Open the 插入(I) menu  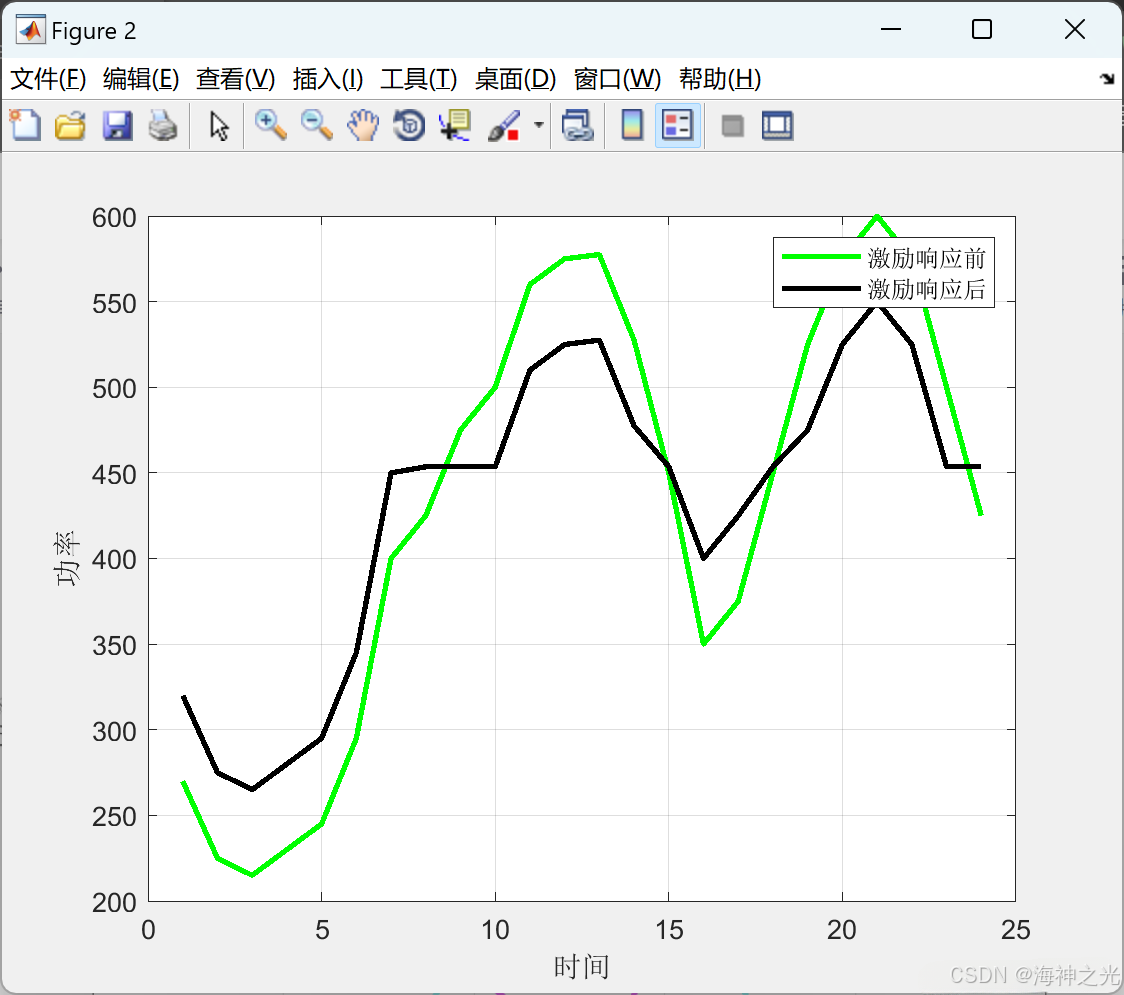328,79
